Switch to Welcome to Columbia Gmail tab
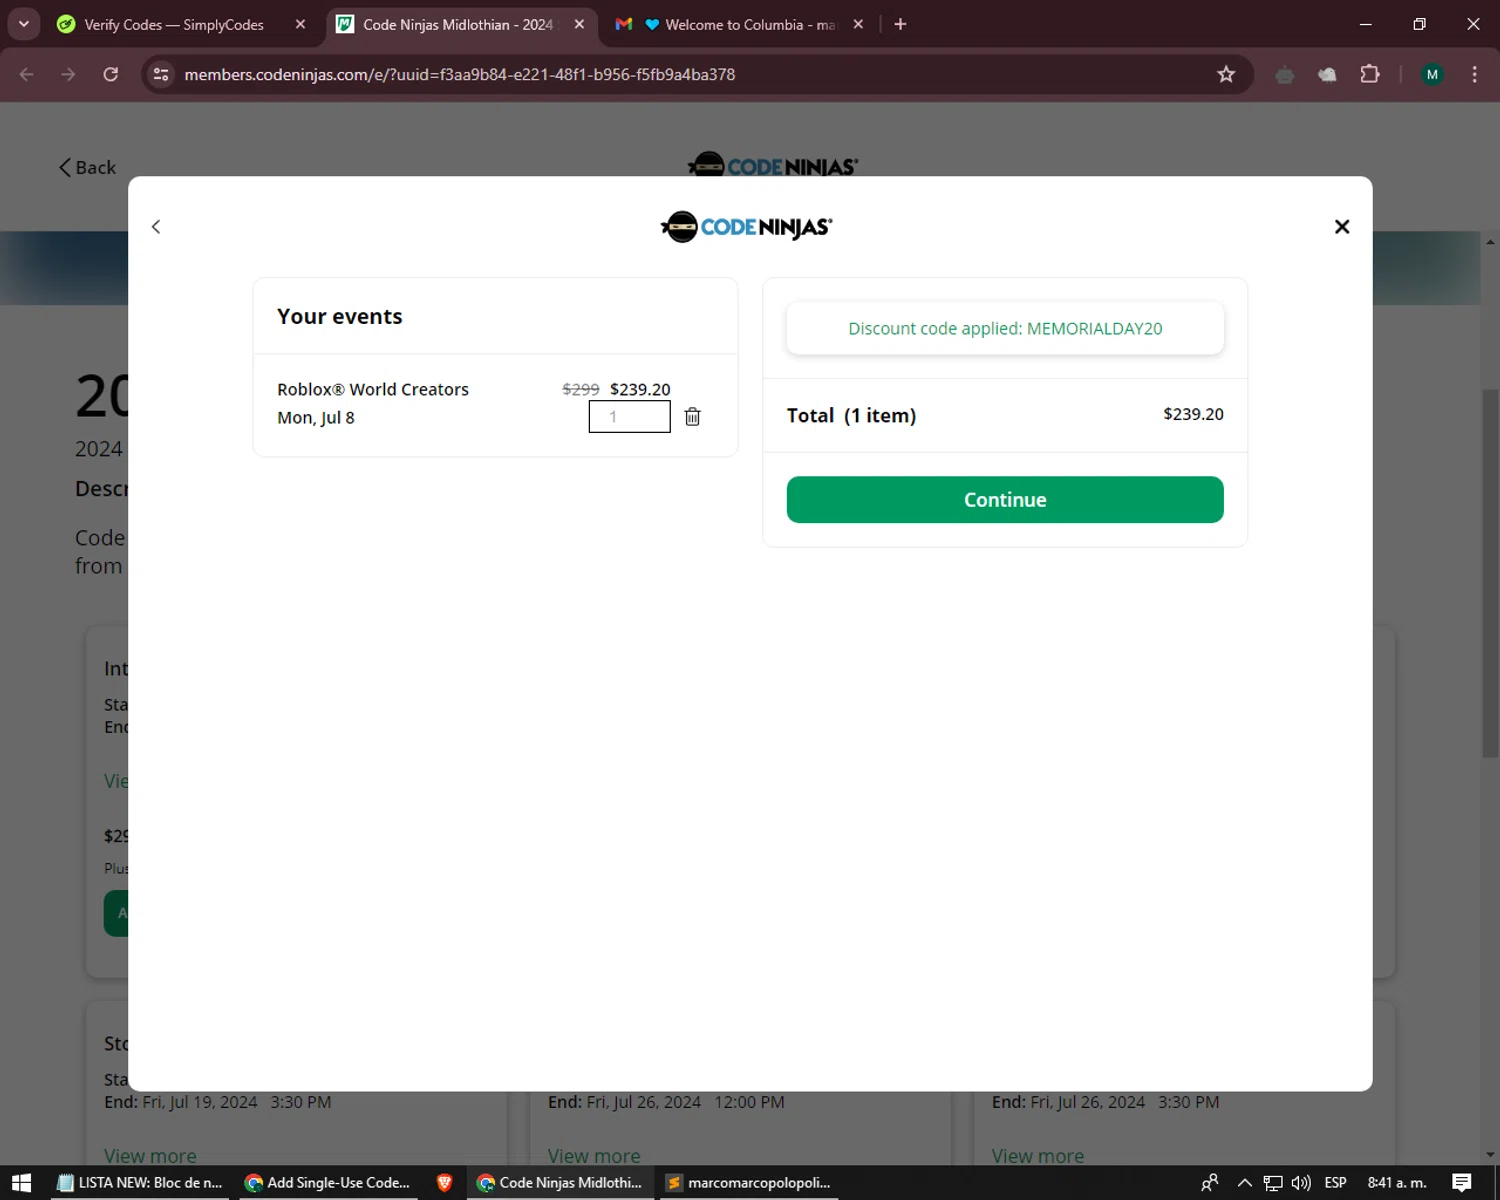The image size is (1500, 1200). click(738, 24)
